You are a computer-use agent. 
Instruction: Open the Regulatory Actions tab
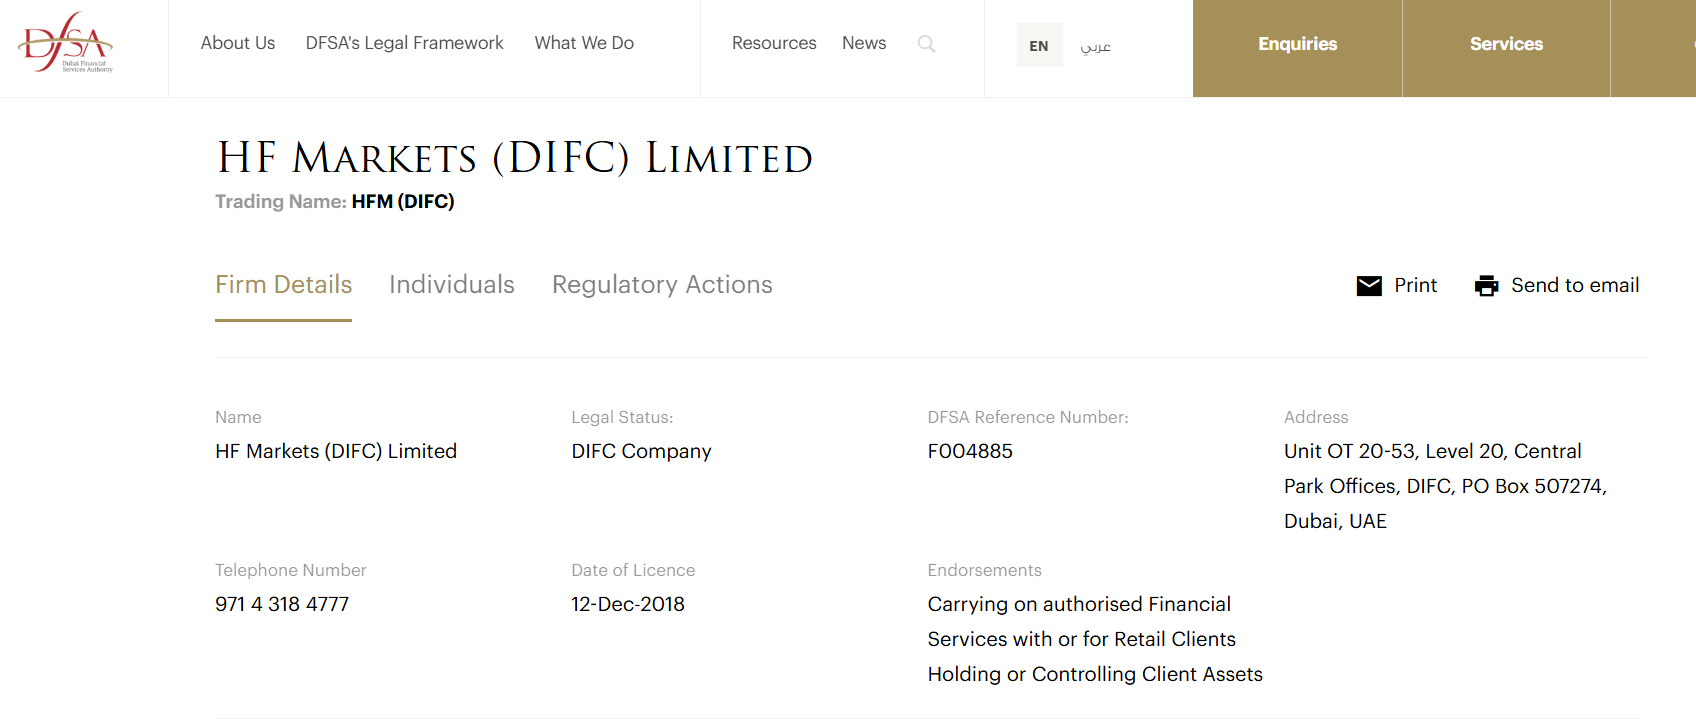tap(662, 285)
